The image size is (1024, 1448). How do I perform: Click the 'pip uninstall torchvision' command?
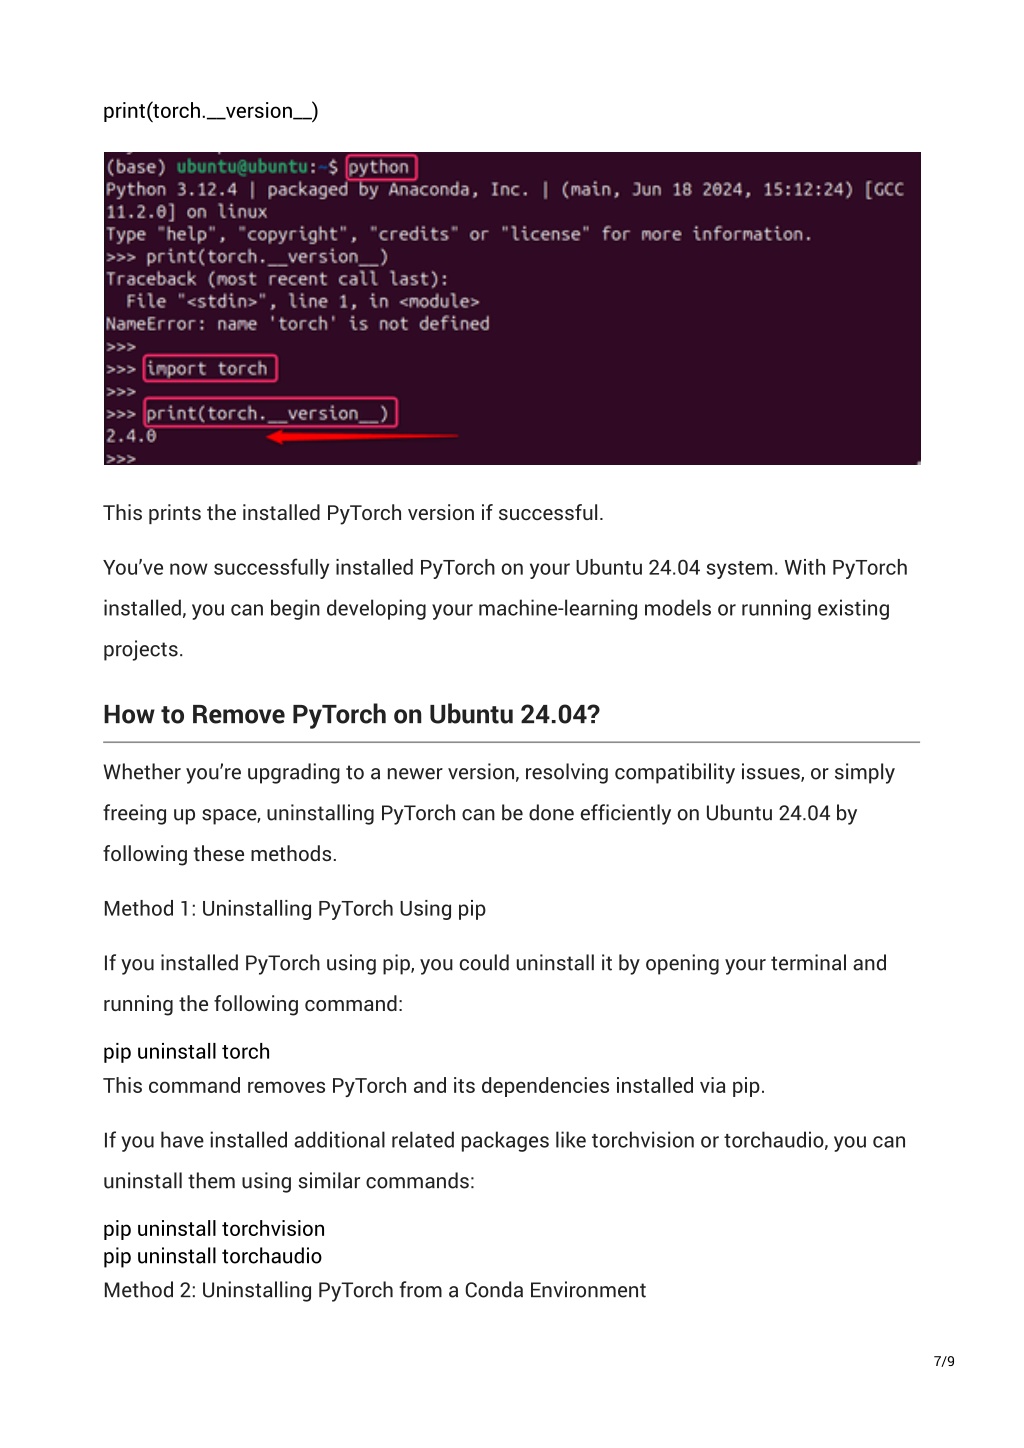[x=214, y=1229]
